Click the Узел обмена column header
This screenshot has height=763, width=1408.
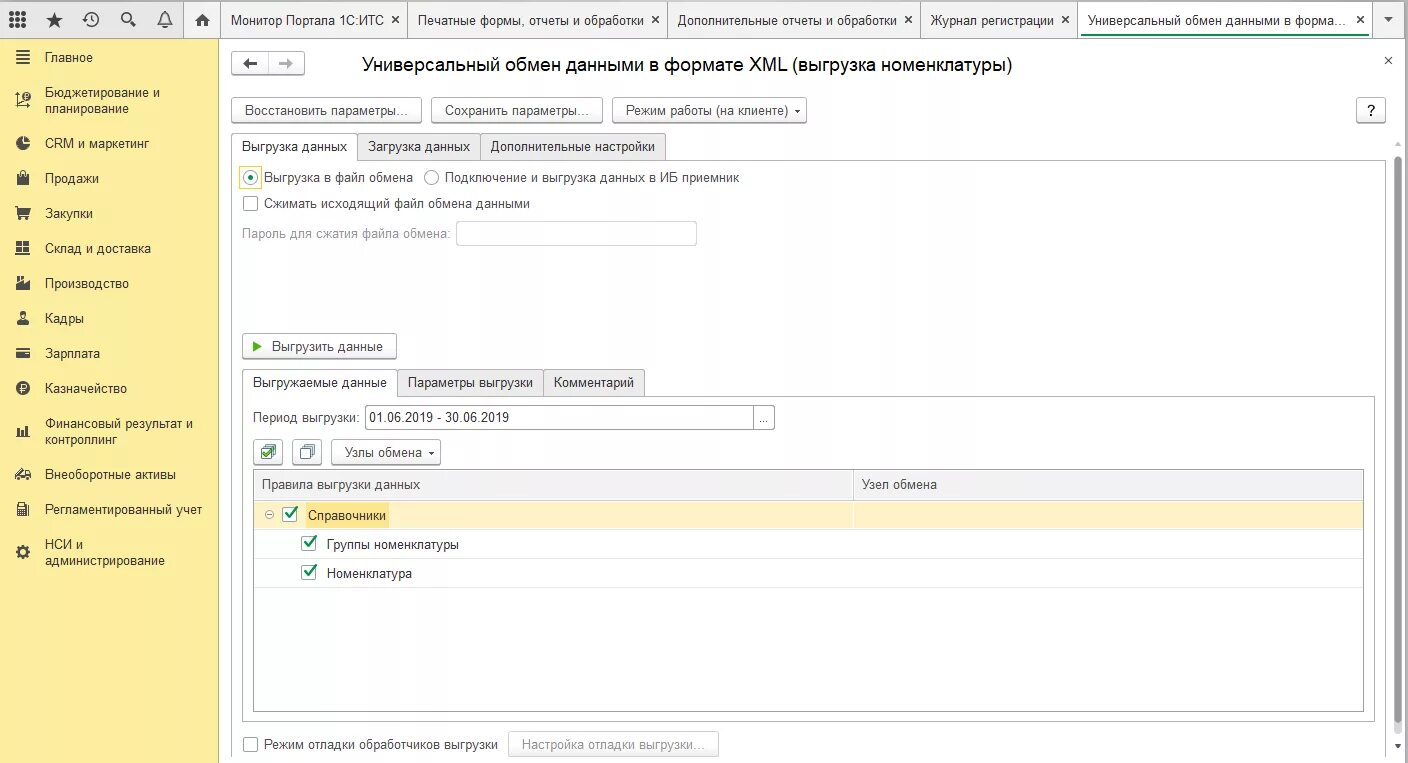(1107, 484)
